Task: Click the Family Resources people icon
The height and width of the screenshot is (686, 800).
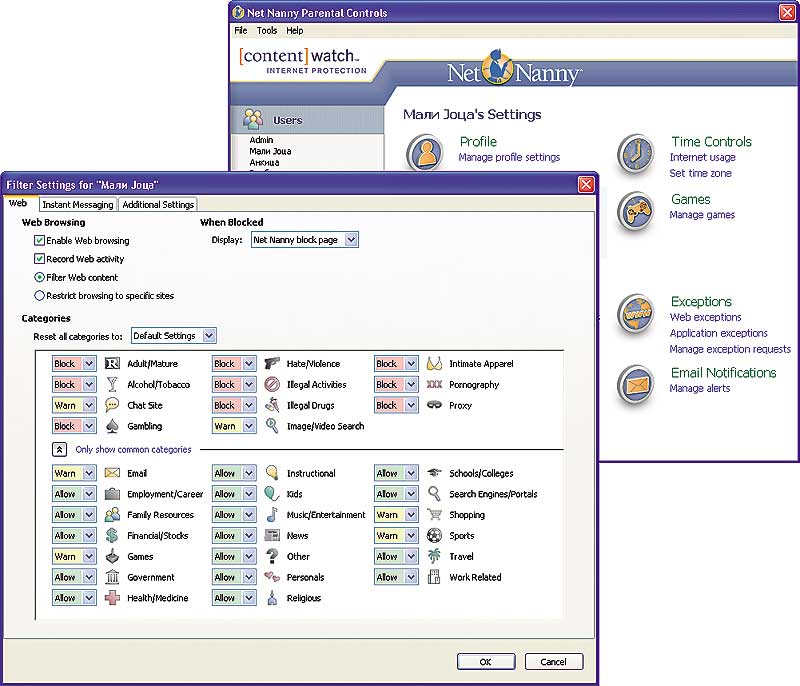Action: 112,514
